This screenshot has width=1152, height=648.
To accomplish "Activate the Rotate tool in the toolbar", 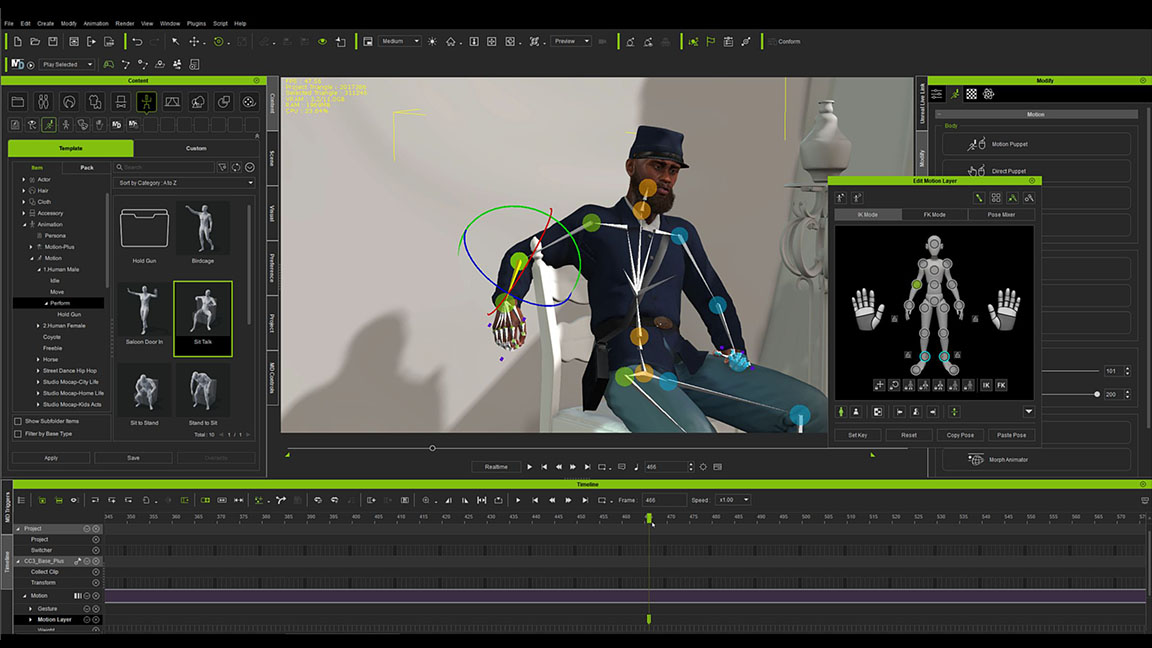I will pos(218,42).
